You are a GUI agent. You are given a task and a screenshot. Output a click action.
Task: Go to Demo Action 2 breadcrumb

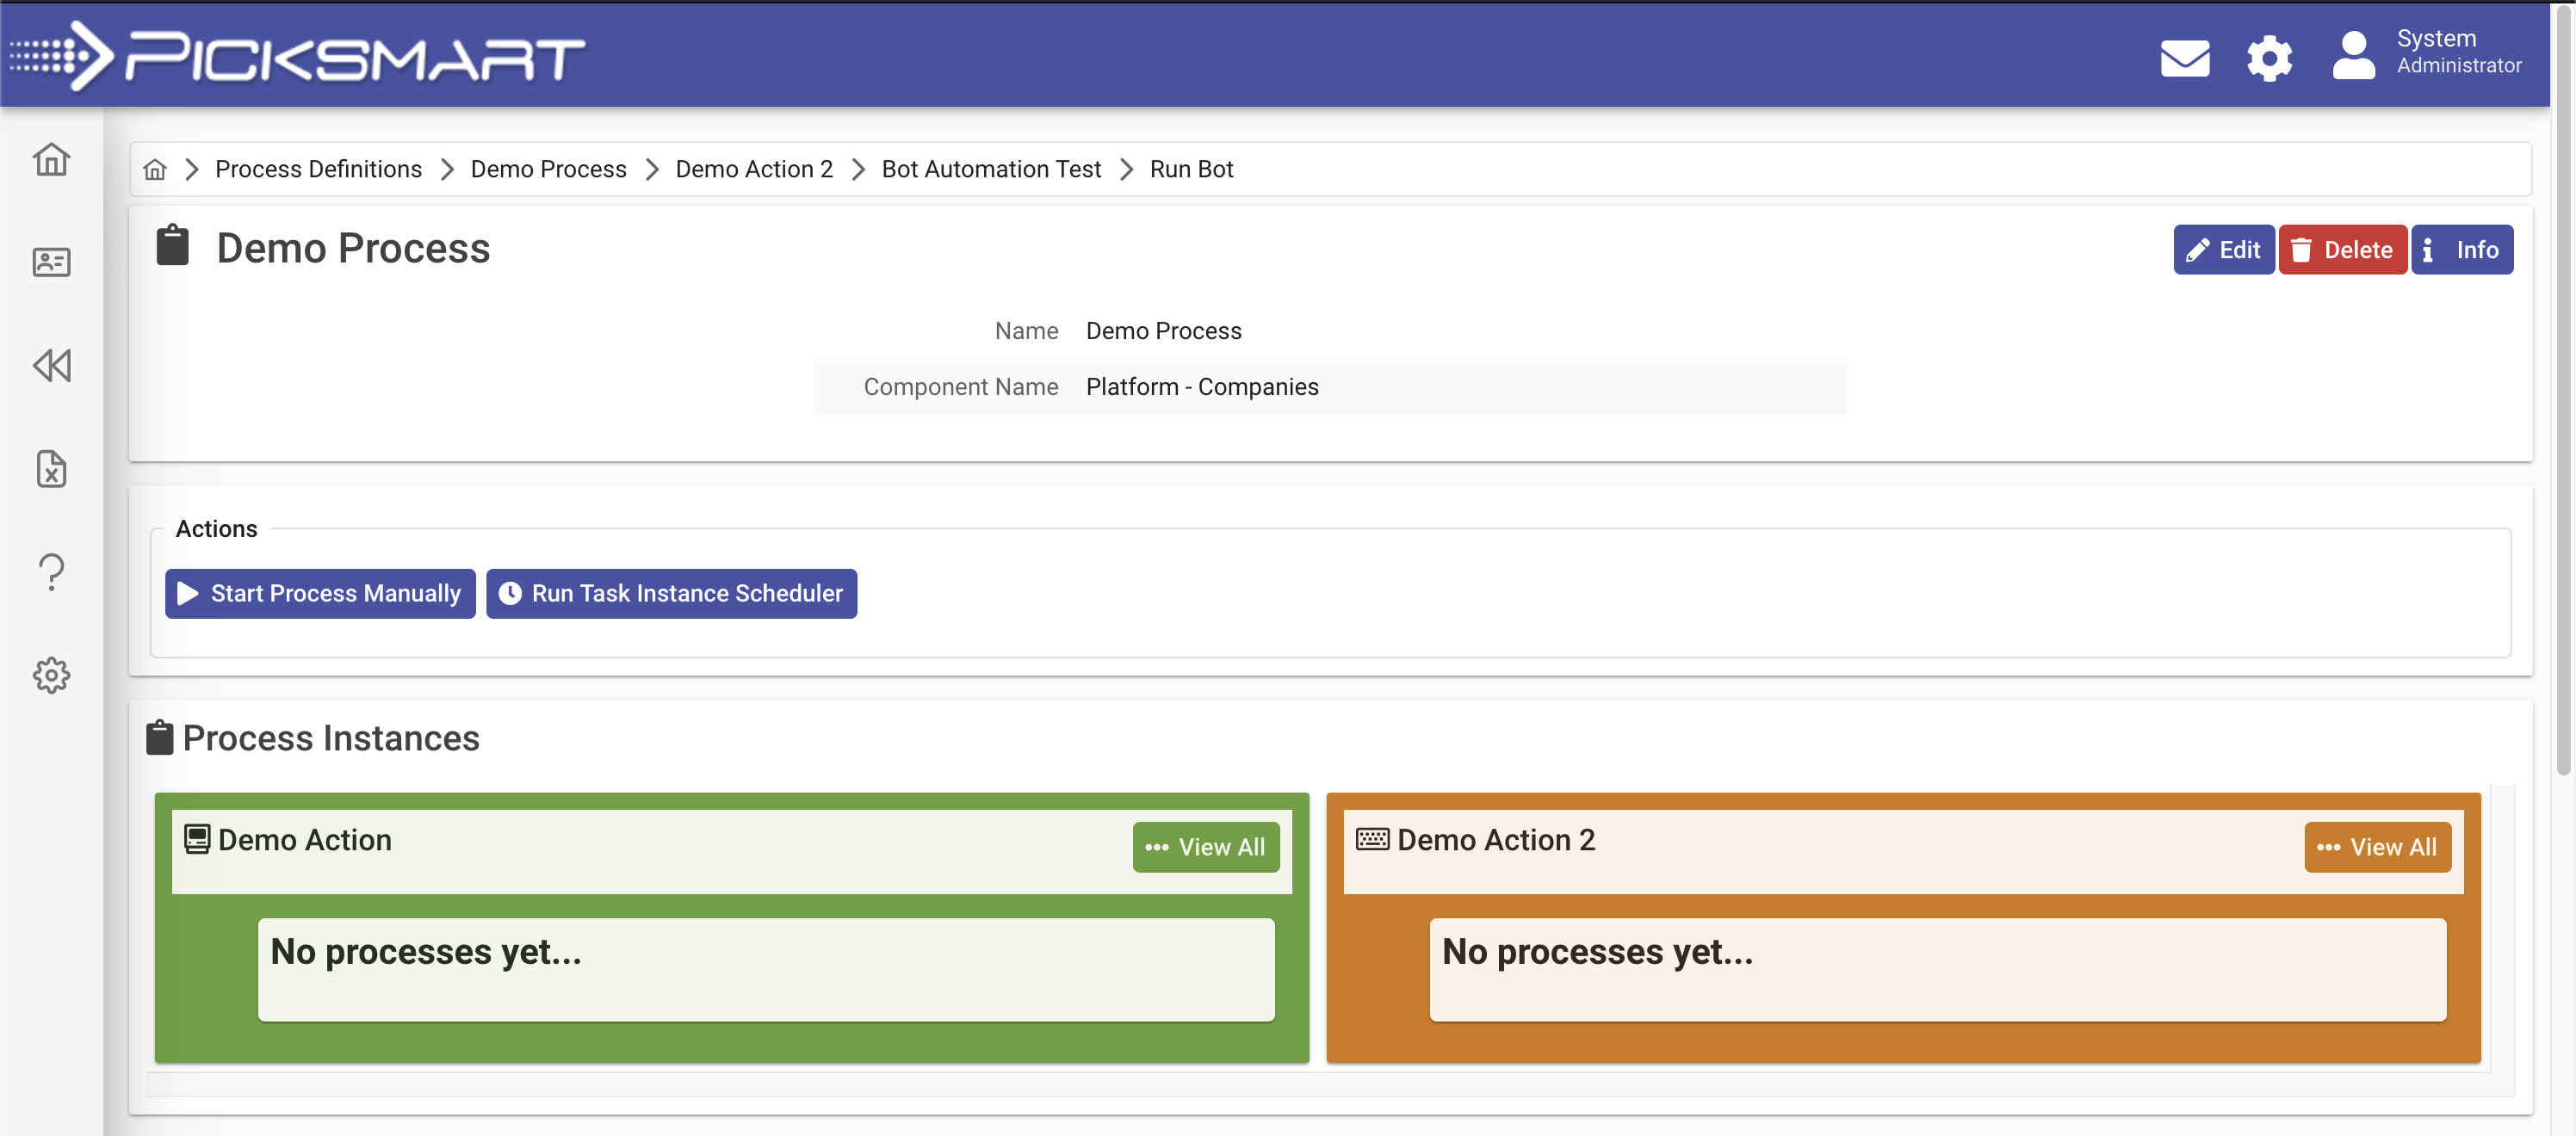point(753,169)
